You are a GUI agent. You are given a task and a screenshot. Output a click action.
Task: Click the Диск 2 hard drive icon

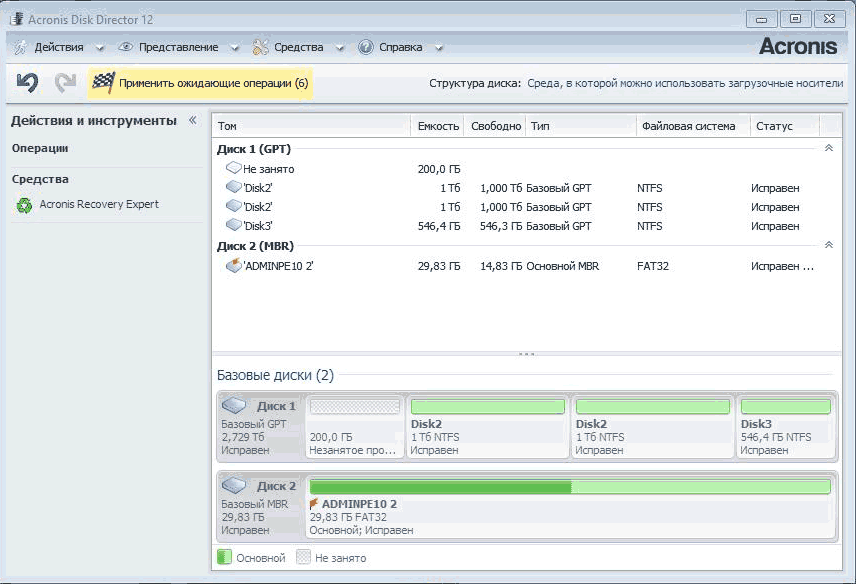(x=234, y=485)
